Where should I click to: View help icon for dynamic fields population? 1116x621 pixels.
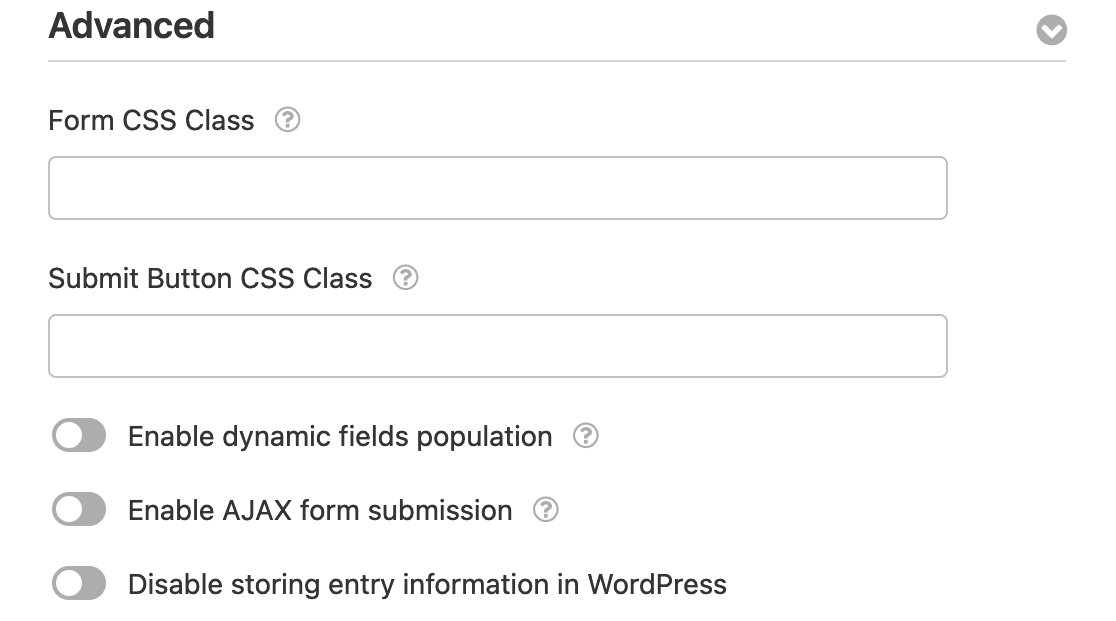[x=585, y=436]
